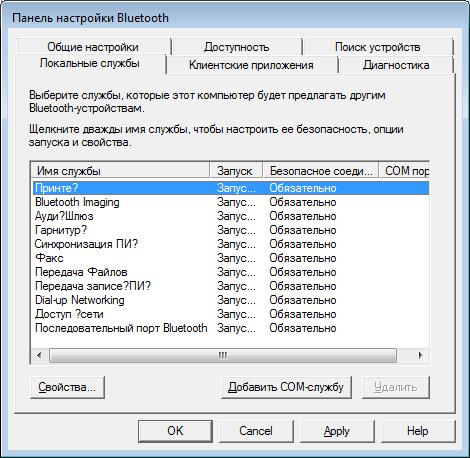Select the Dial-up Networking service
Viewport: 470px width, 458px height.
point(231,300)
